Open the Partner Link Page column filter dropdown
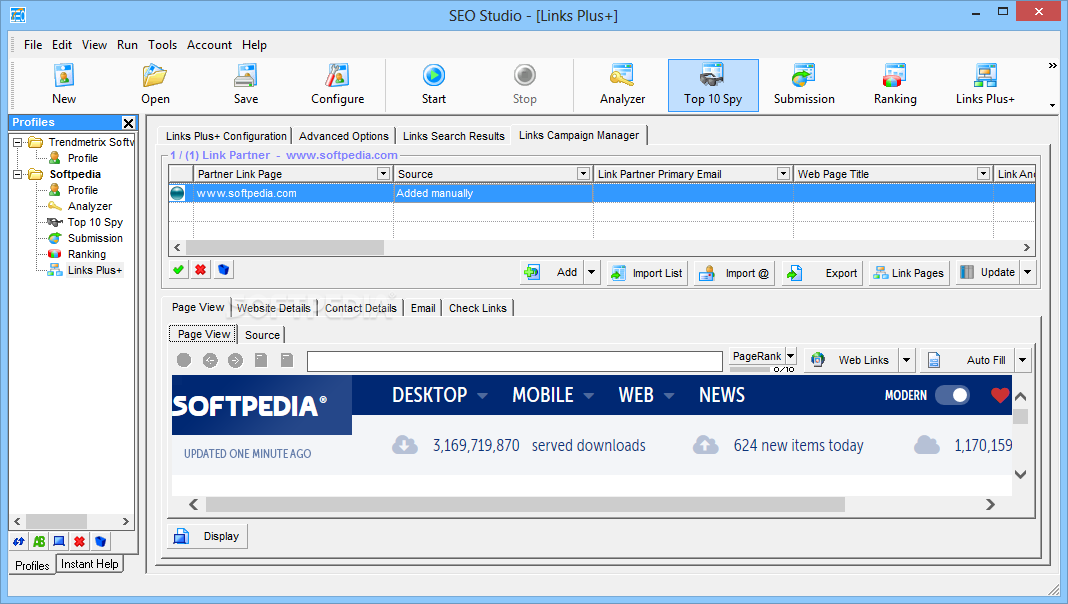Screen dimensions: 1068x604 pyautogui.click(x=383, y=174)
